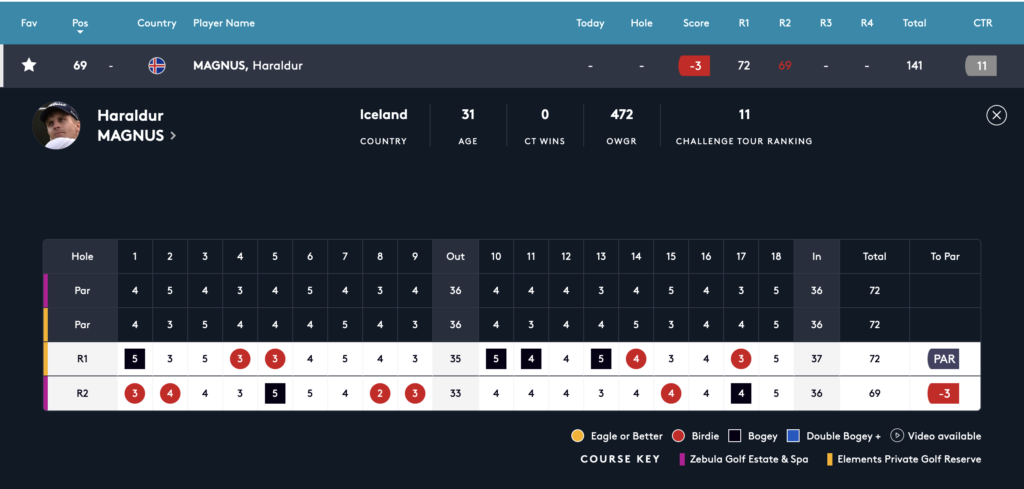Click the Double Bogey + blue square
This screenshot has height=489, width=1024.
pyautogui.click(x=792, y=436)
